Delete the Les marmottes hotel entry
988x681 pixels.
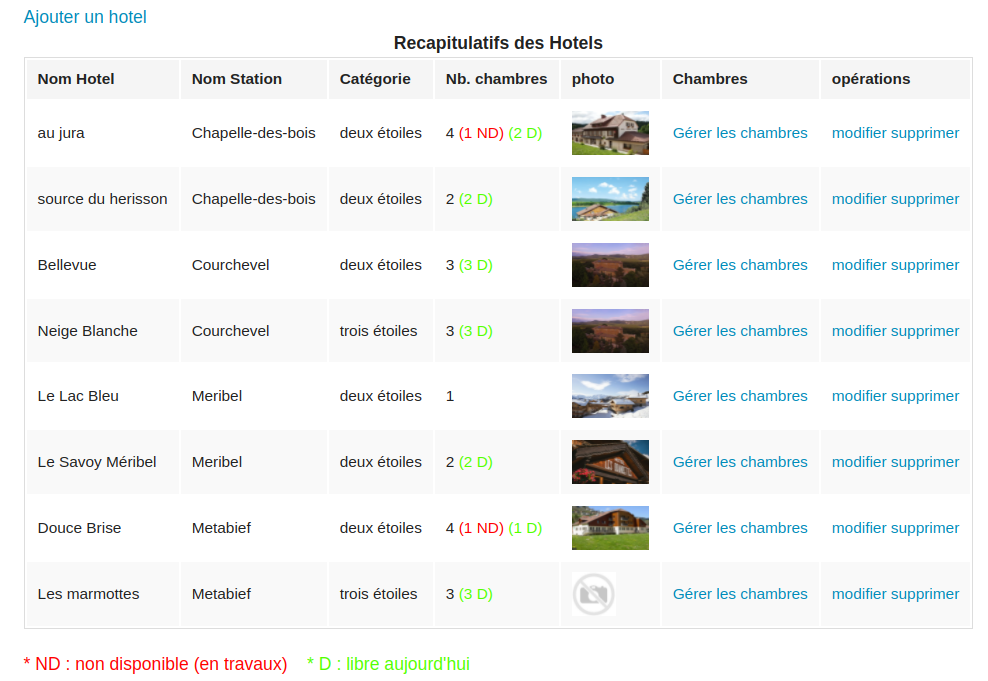tap(925, 594)
